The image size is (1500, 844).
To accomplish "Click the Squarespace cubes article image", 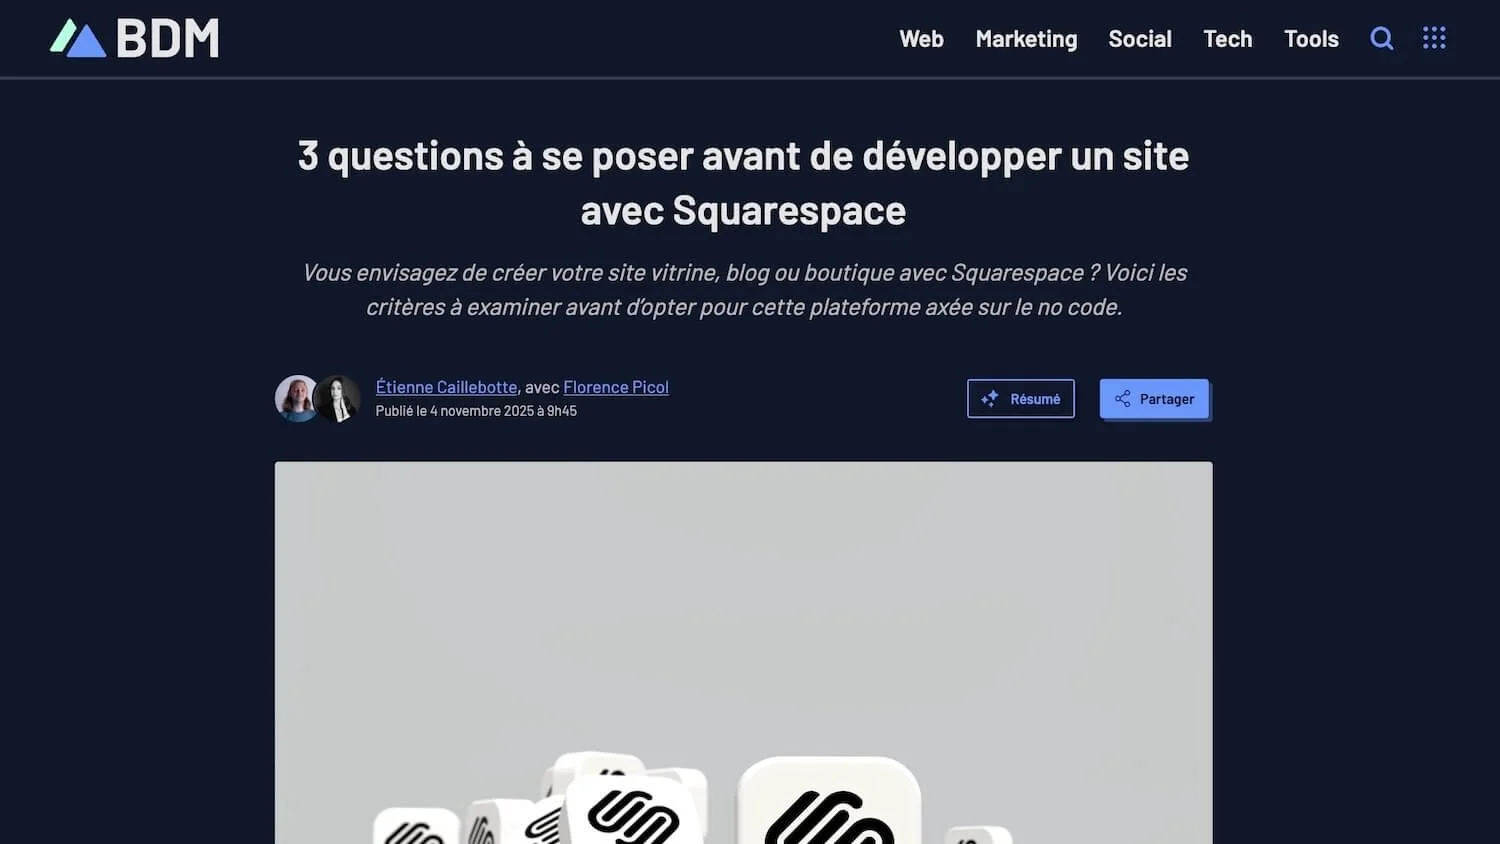I will pyautogui.click(x=743, y=653).
